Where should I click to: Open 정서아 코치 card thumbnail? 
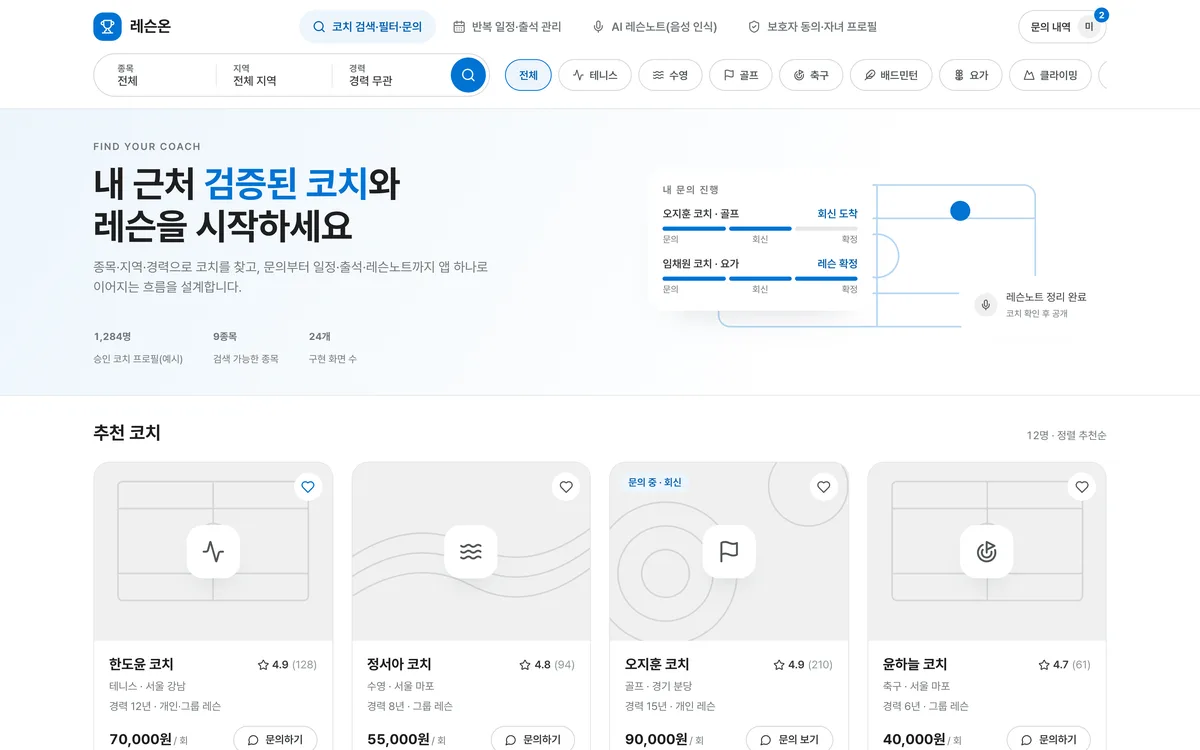click(471, 551)
